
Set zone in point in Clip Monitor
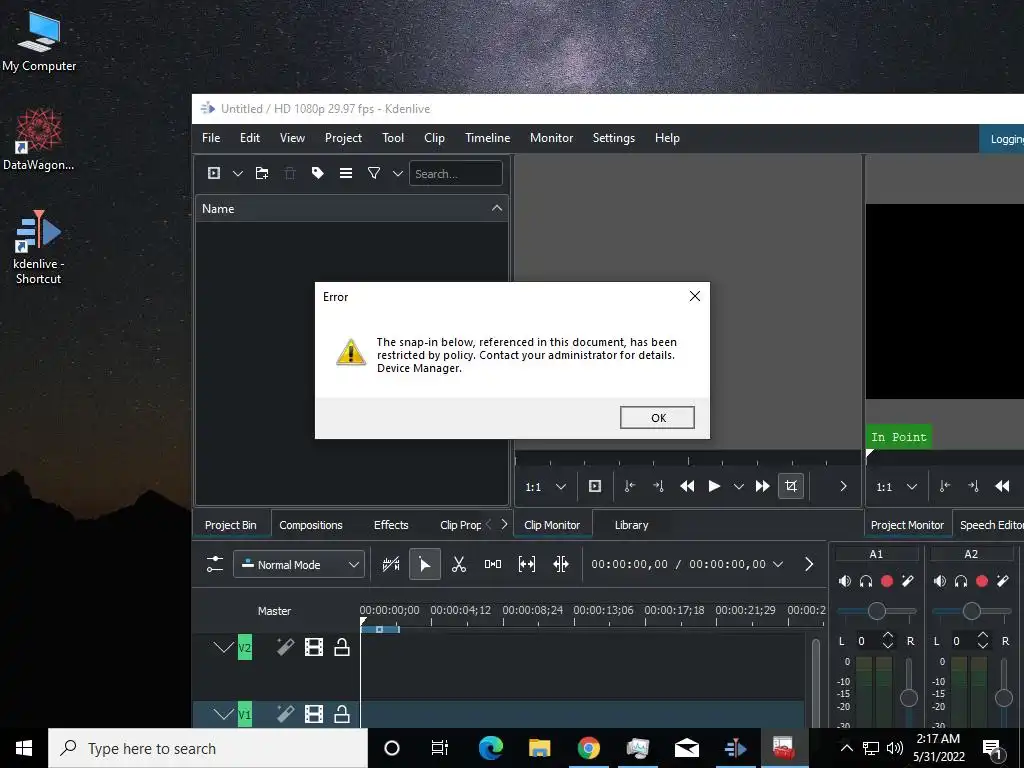(x=630, y=487)
